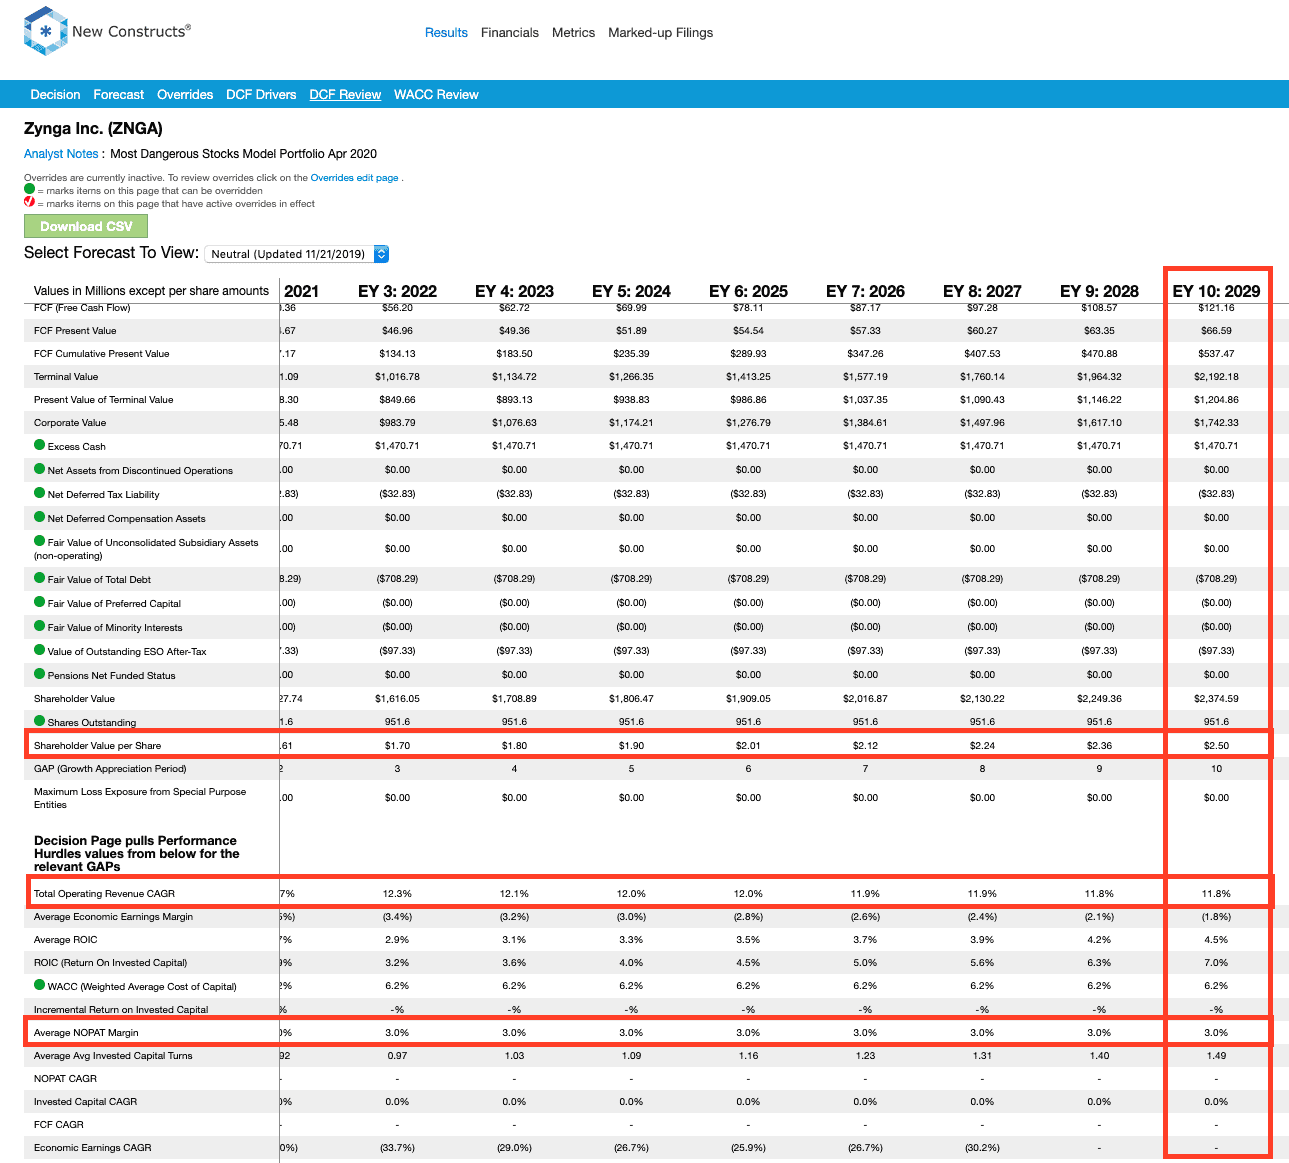The height and width of the screenshot is (1163, 1289).
Task: Click green dot beside Pensions Net Funded Status
Action: [x=40, y=674]
